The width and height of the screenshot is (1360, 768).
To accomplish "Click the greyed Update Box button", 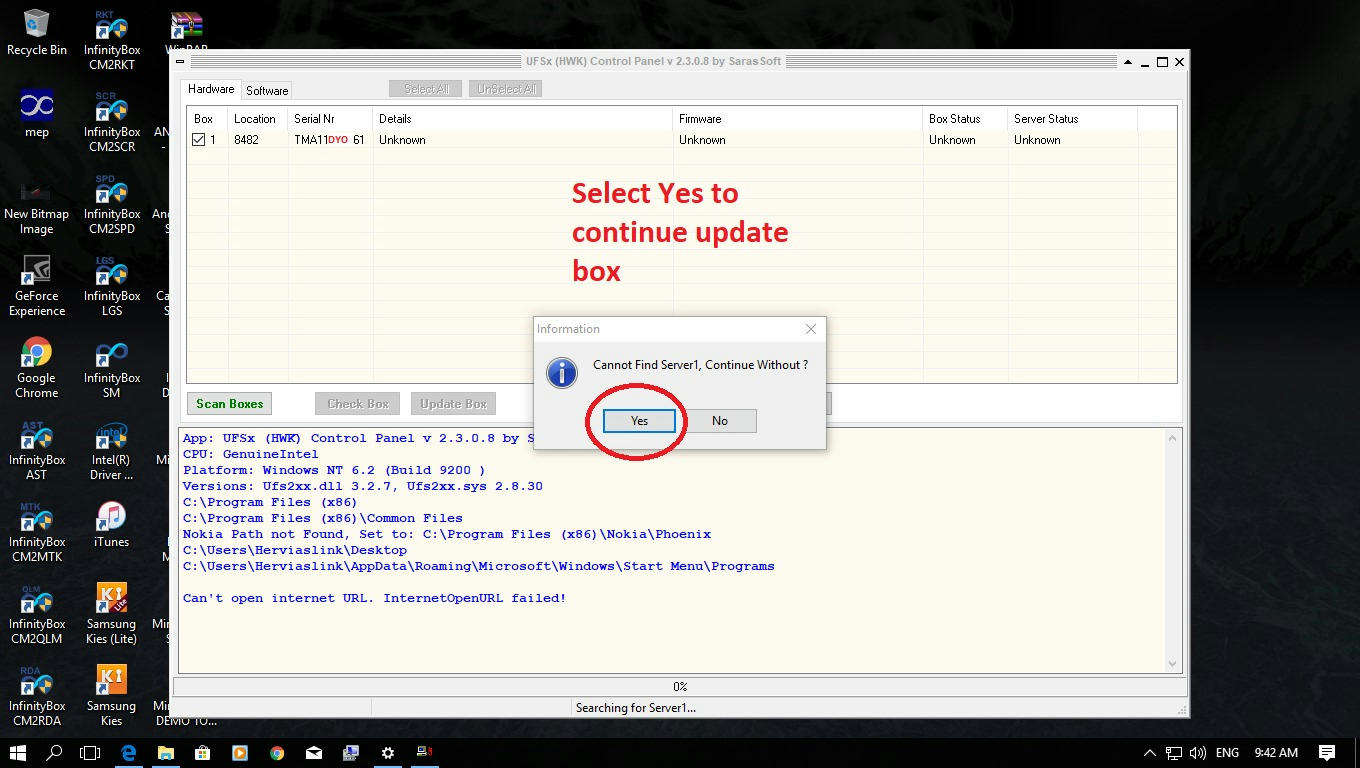I will 453,404.
